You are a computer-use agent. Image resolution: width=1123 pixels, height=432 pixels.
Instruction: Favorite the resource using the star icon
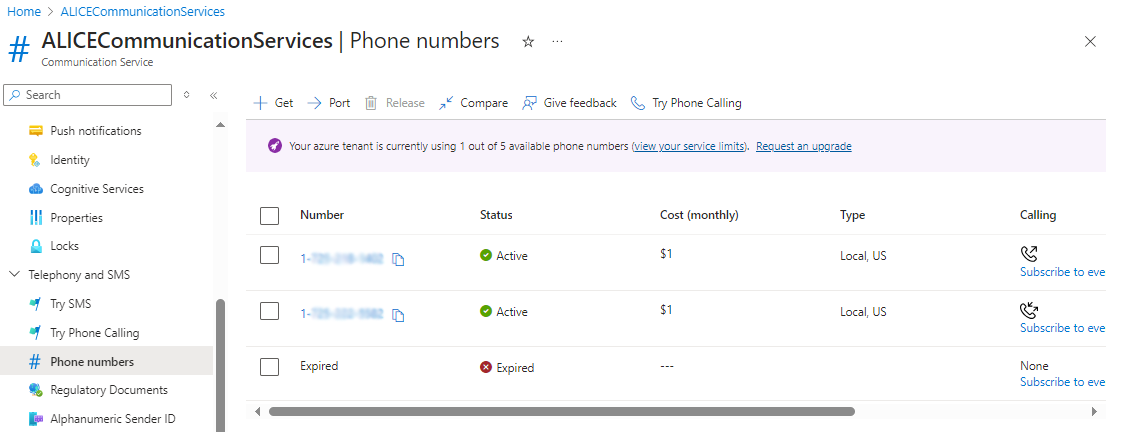coord(528,42)
